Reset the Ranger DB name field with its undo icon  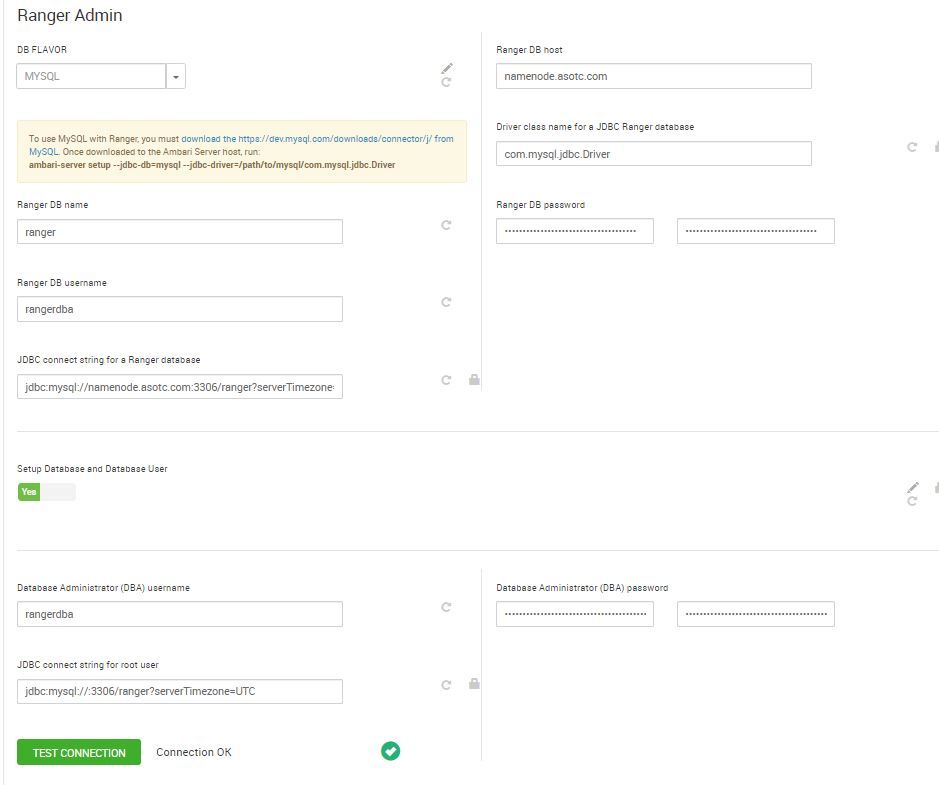click(446, 225)
